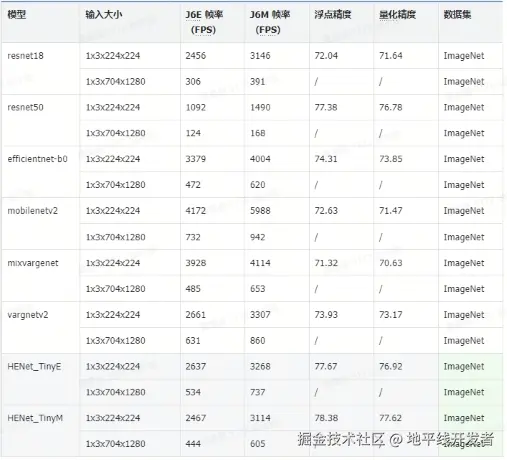This screenshot has width=507, height=460.
Task: Click the frame rate value 534
Action: pyautogui.click(x=193, y=392)
